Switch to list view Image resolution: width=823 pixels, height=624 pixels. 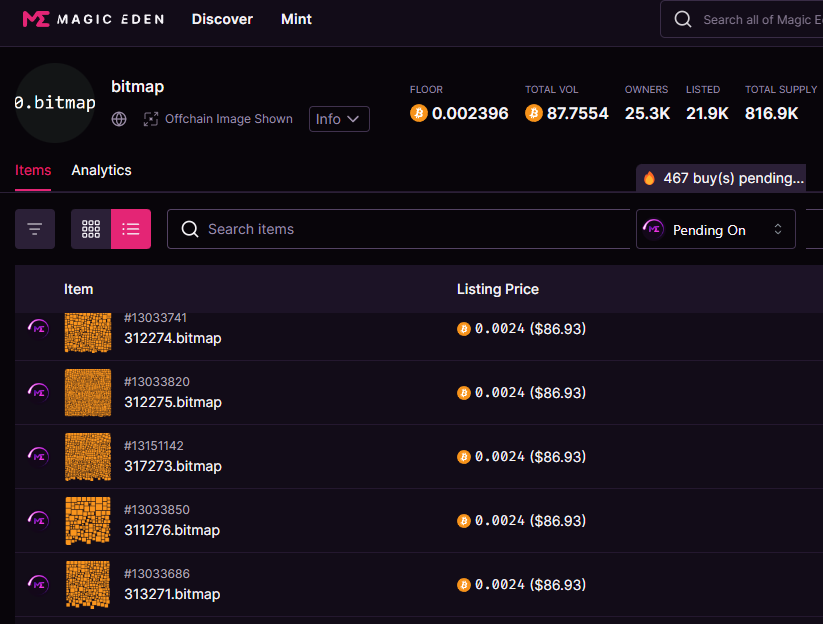click(131, 229)
